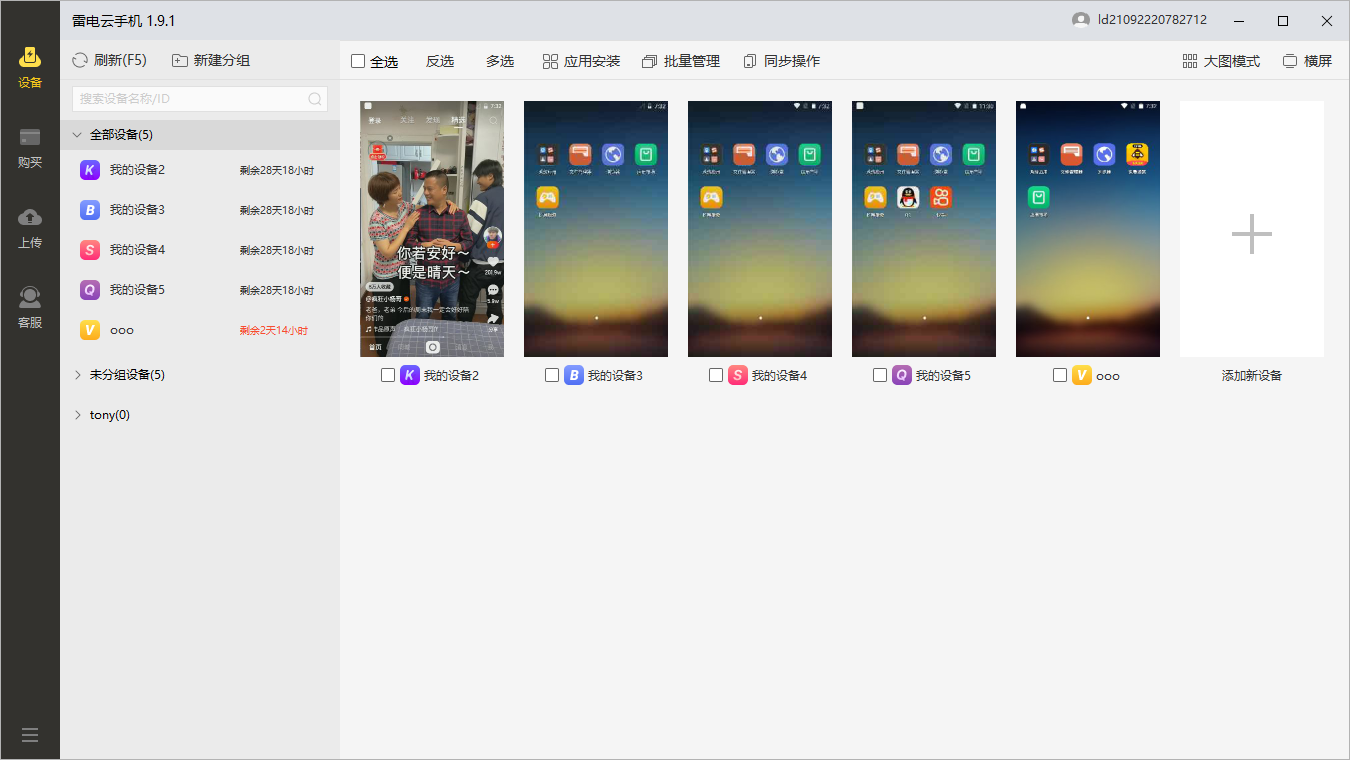Screen dimensions: 1350x760
Task: Open the 设备 section in sidebar
Action: pyautogui.click(x=30, y=67)
